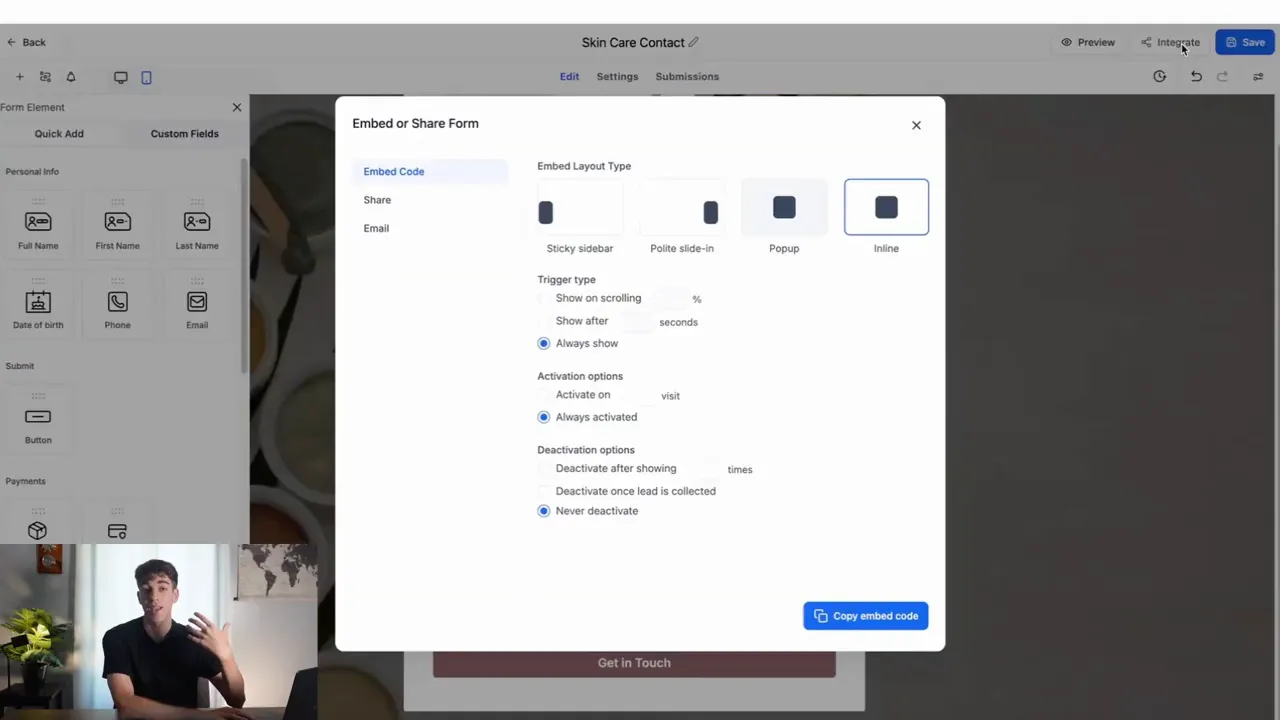
Task: Click the Personal Info section heading
Action: click(32, 171)
